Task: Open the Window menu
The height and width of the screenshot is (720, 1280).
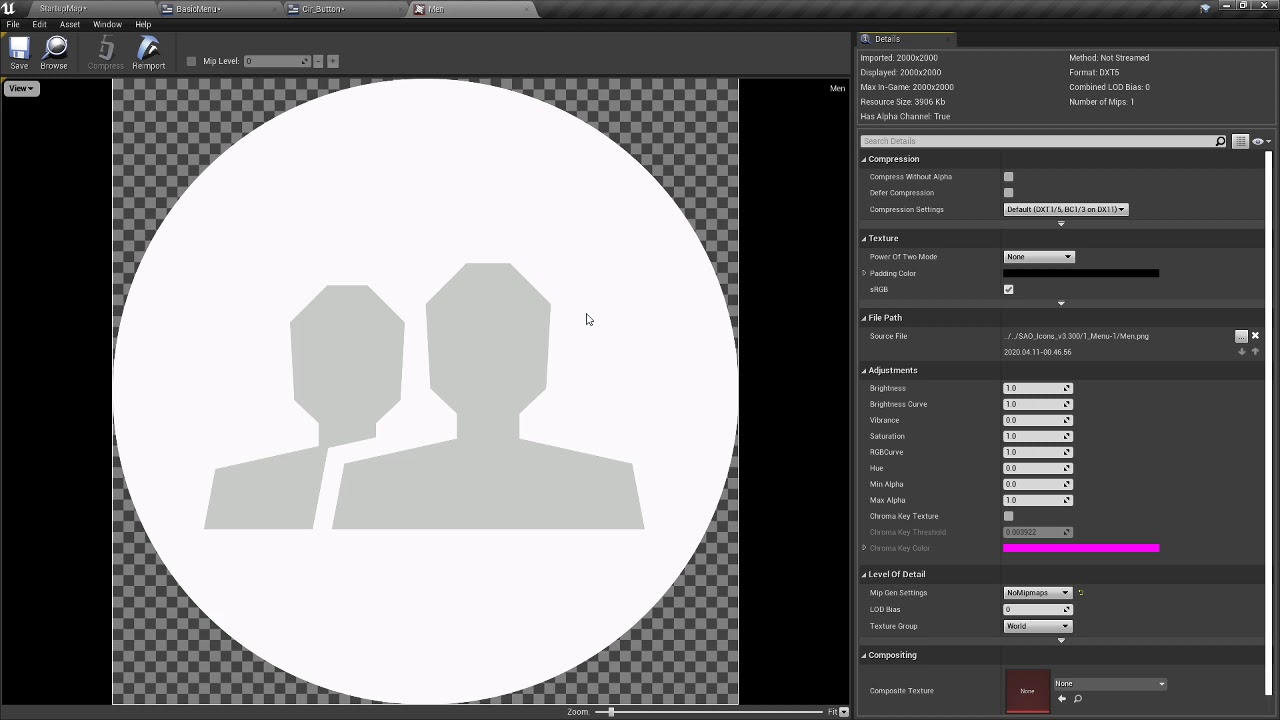Action: pos(107,24)
